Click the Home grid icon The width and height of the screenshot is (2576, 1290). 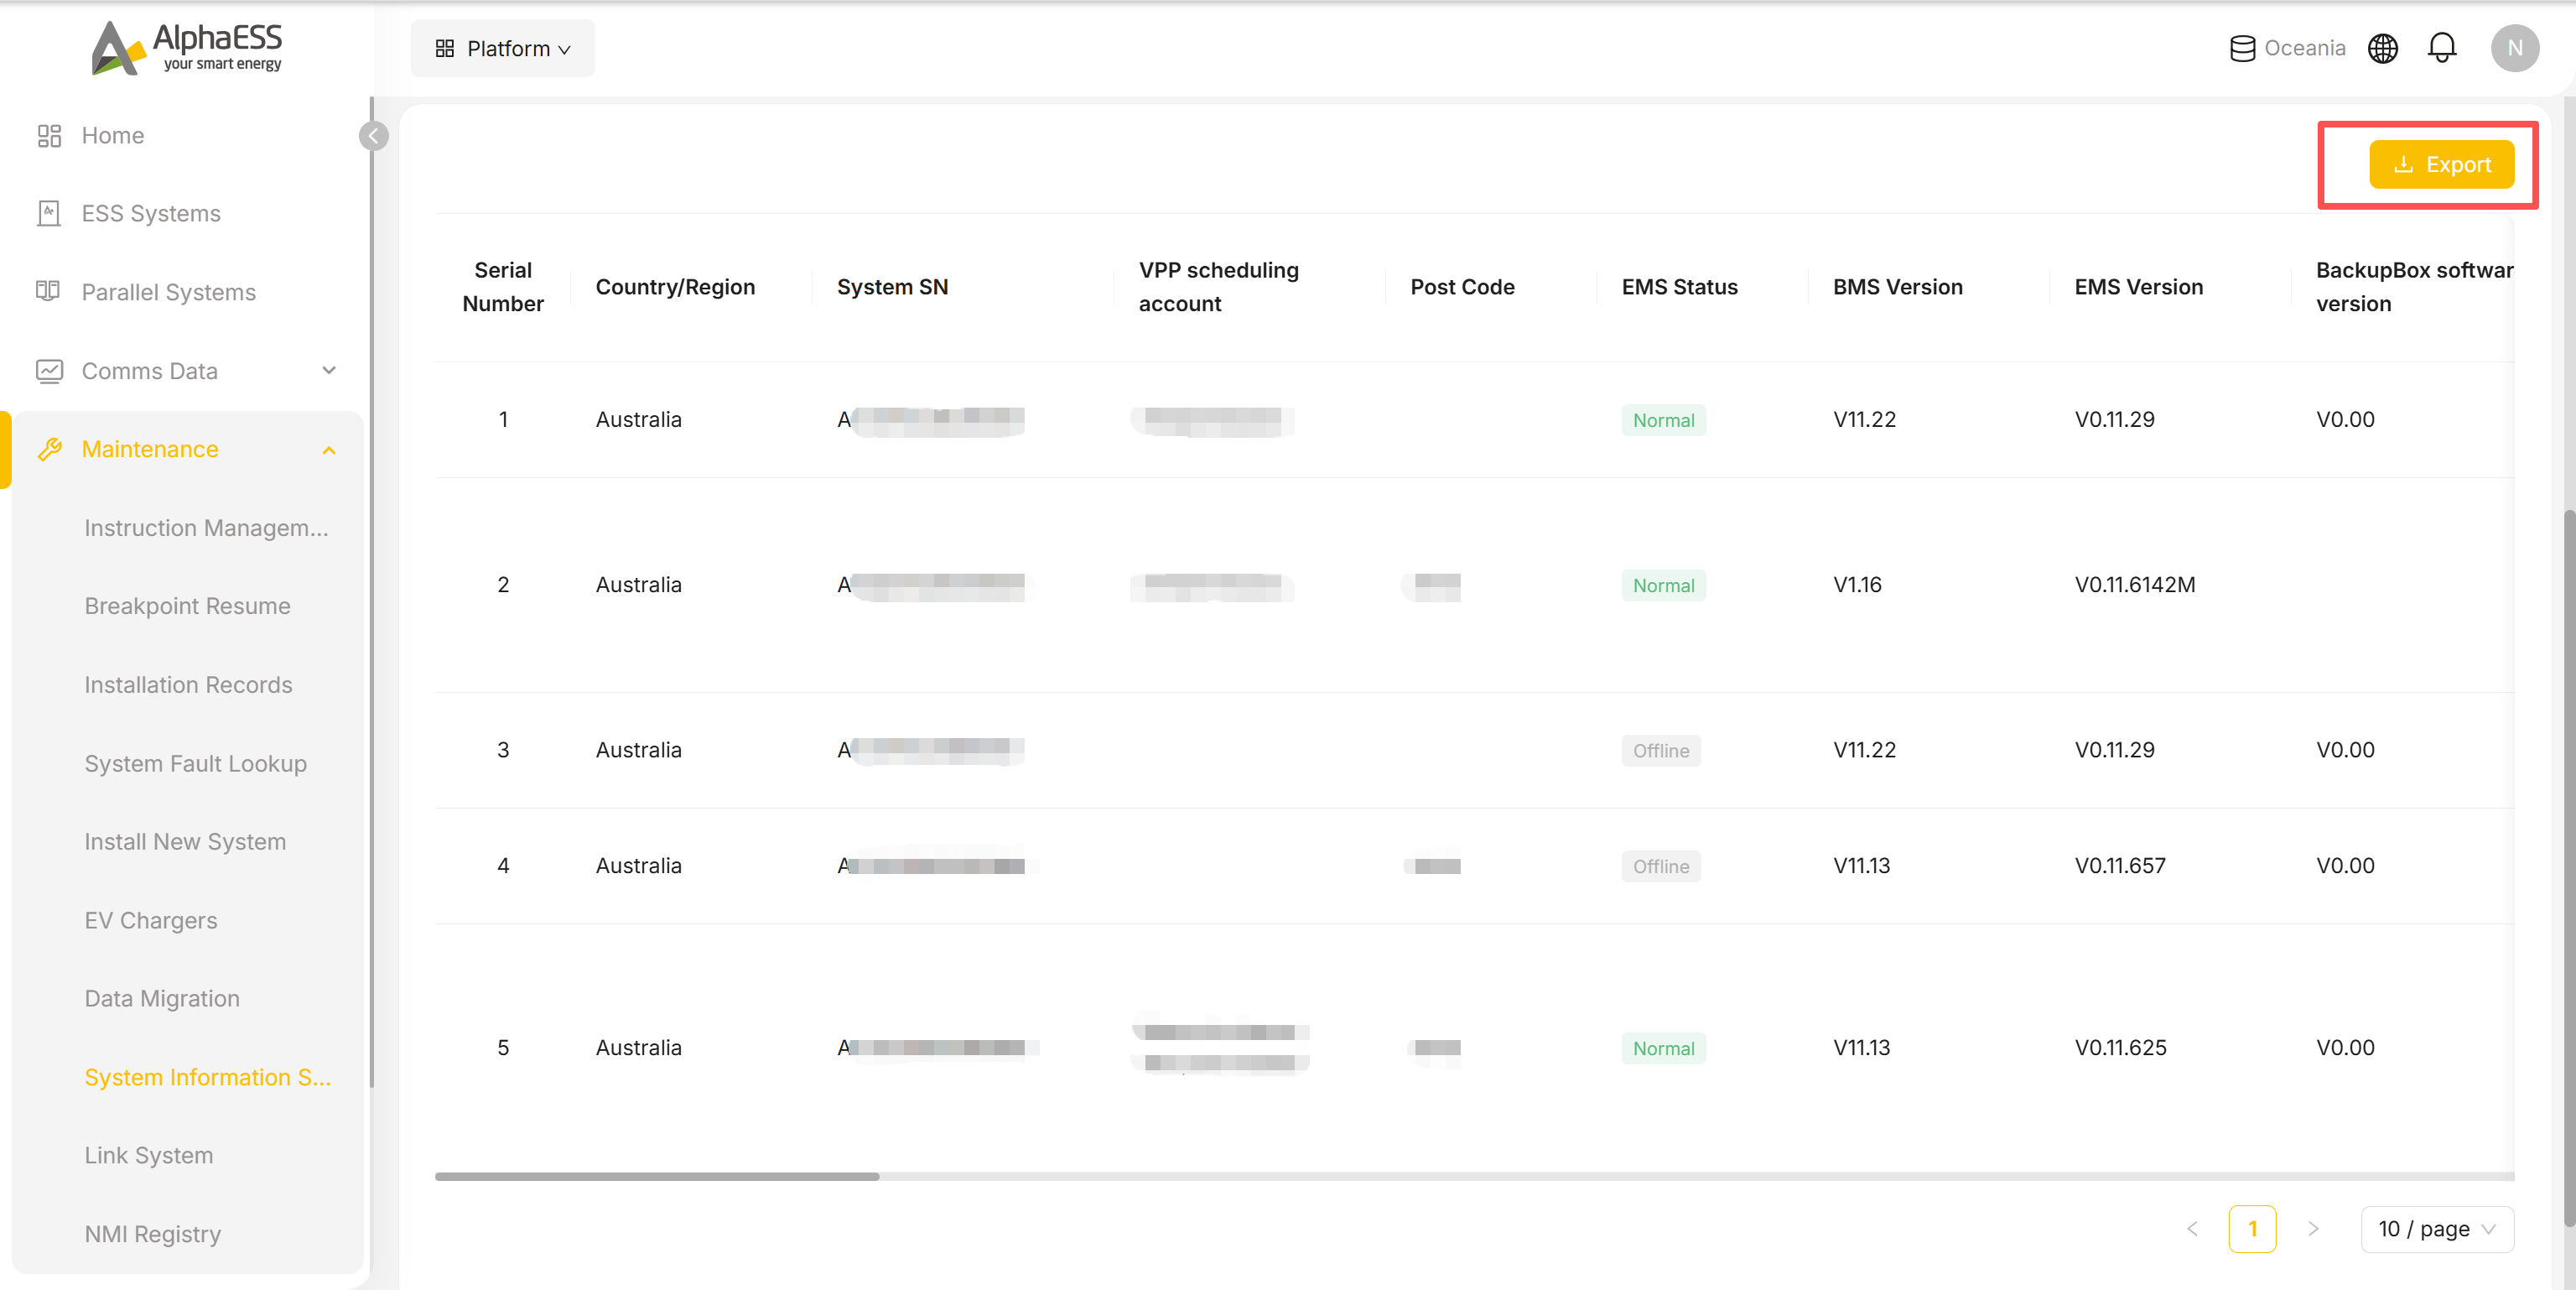pyautogui.click(x=49, y=136)
